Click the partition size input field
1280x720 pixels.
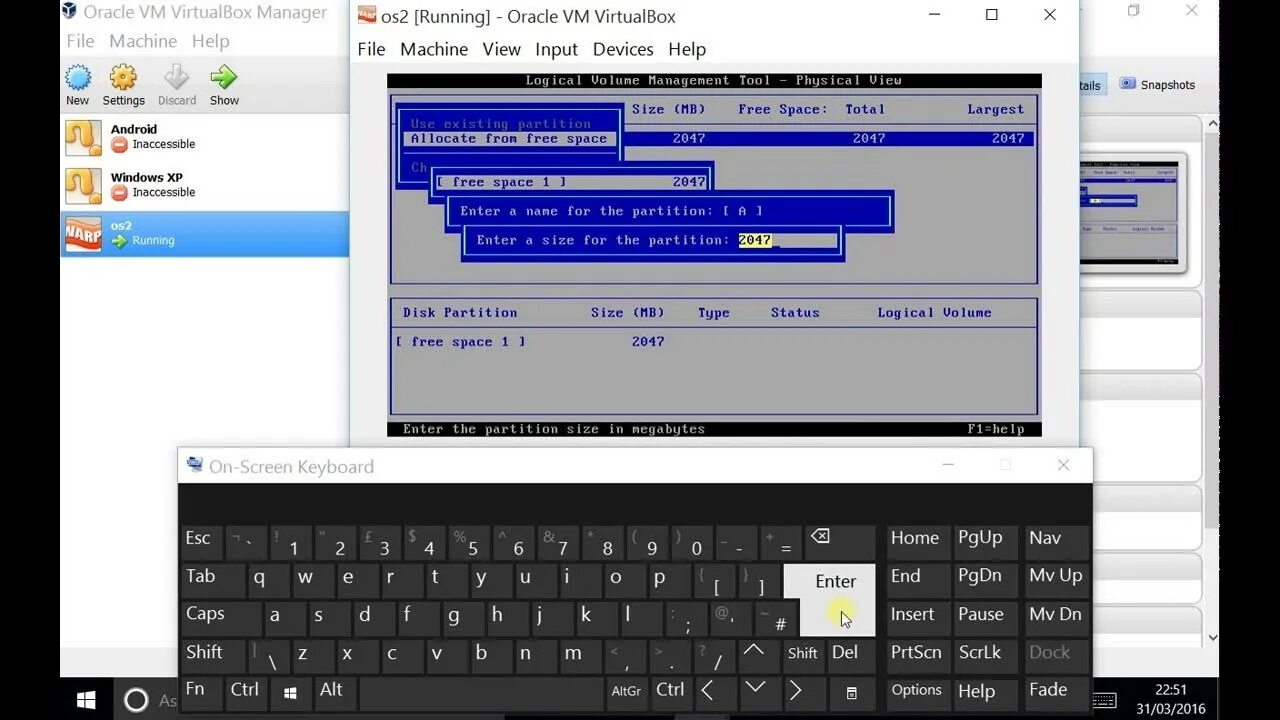coord(787,240)
